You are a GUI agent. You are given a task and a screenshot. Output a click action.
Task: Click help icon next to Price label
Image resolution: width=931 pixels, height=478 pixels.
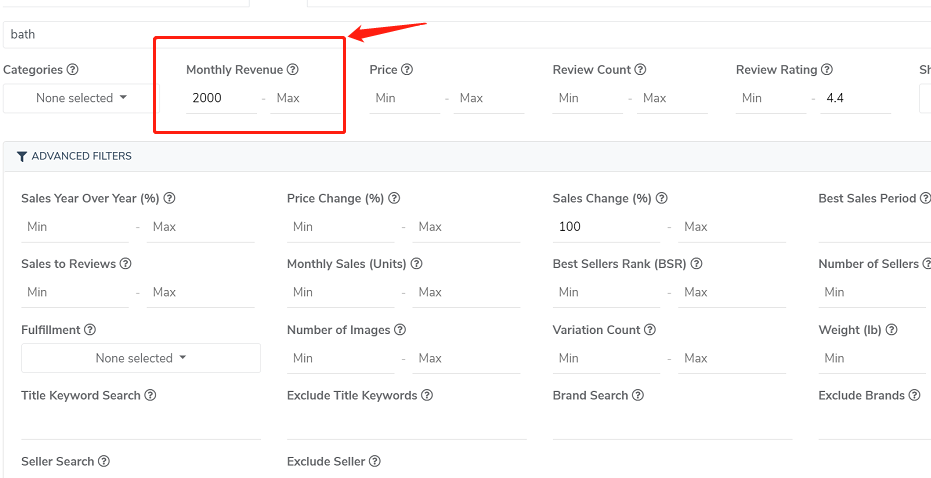pyautogui.click(x=407, y=69)
